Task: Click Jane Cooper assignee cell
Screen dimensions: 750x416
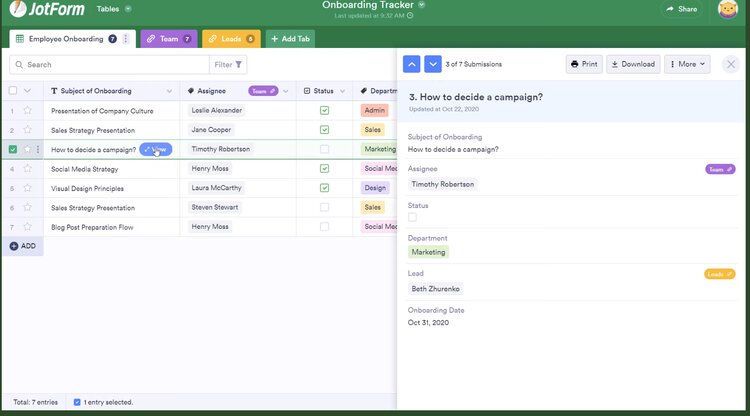Action: point(211,130)
